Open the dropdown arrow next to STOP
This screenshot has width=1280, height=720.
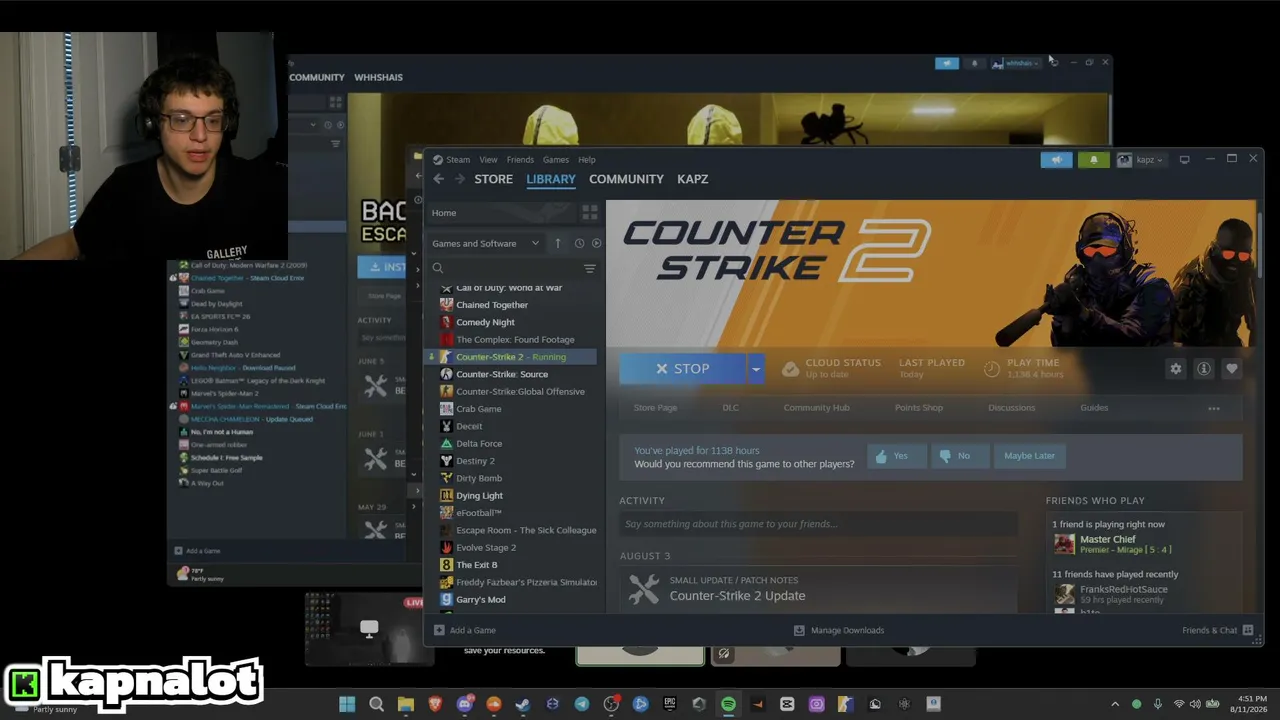(756, 369)
